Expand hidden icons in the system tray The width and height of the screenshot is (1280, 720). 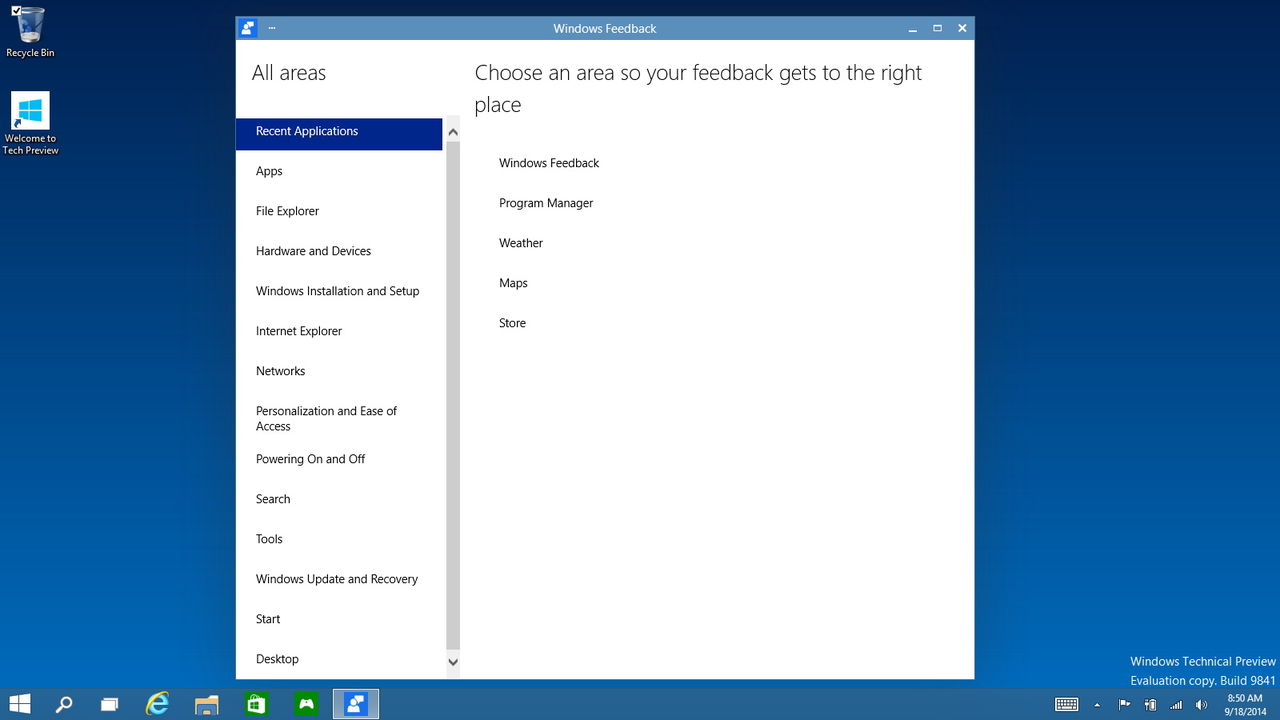(1097, 705)
